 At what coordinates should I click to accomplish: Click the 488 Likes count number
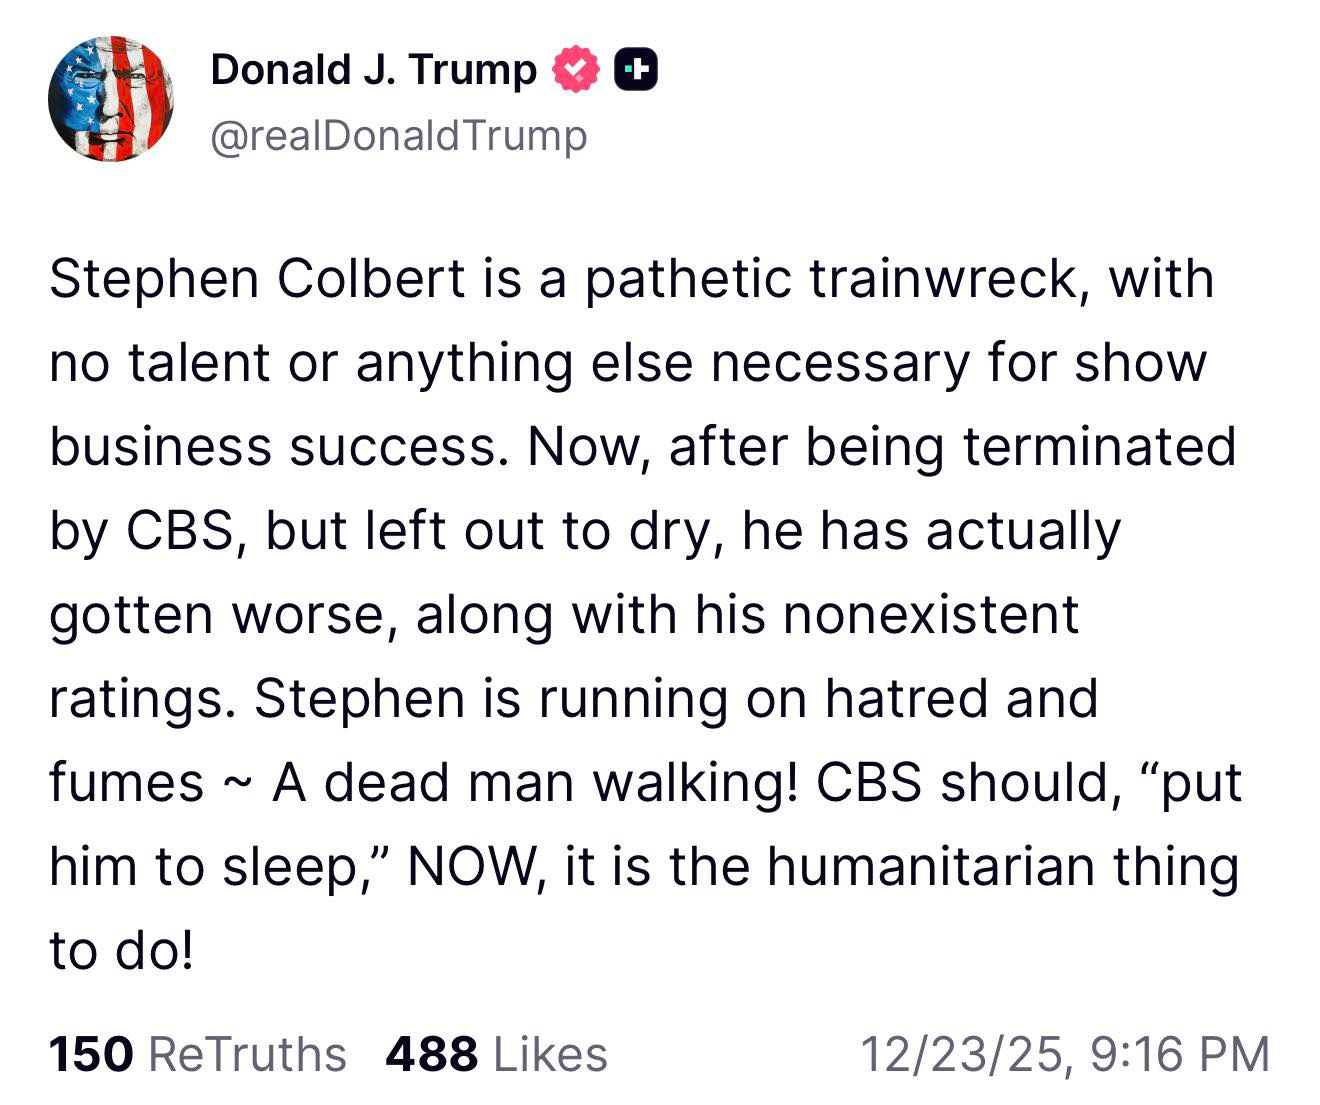click(431, 1054)
